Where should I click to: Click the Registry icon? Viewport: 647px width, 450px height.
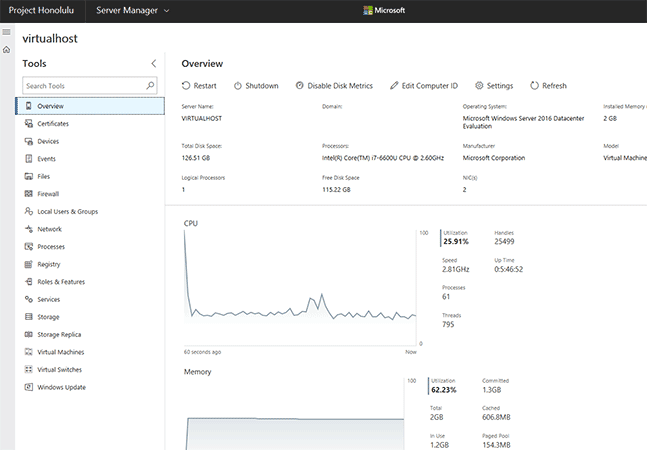click(28, 264)
